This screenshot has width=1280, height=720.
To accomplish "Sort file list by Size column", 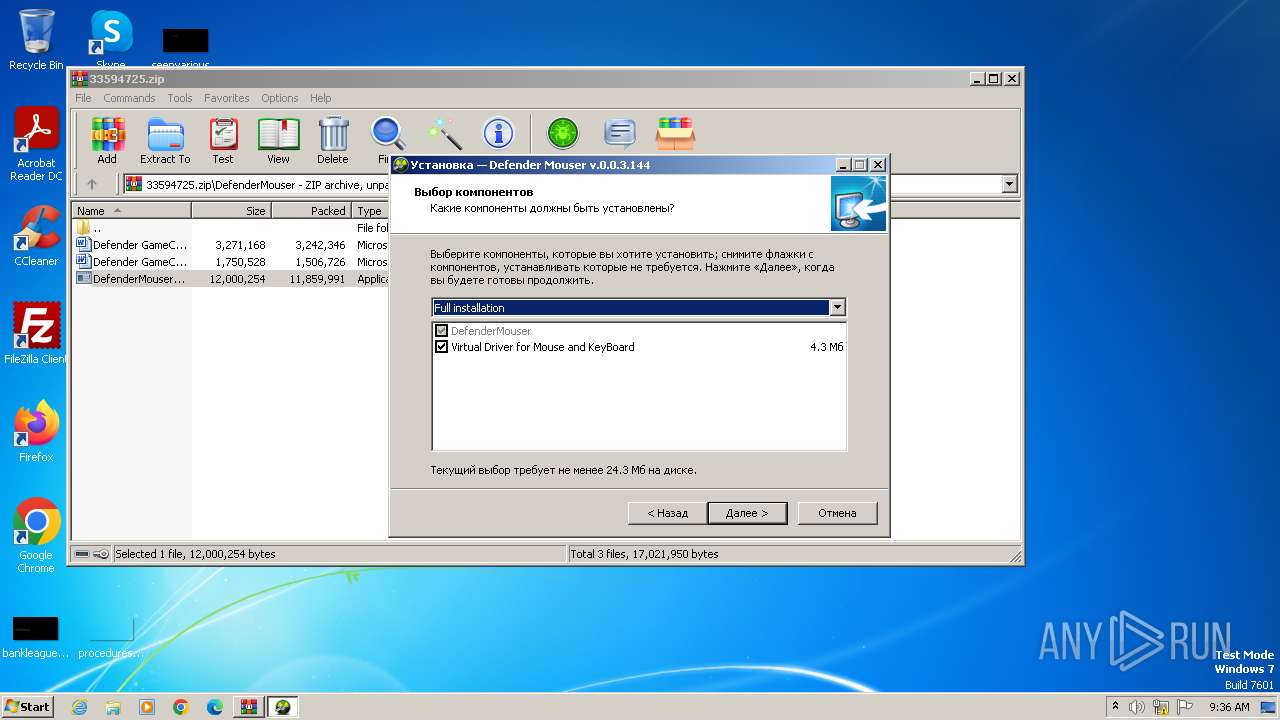I will (x=231, y=211).
